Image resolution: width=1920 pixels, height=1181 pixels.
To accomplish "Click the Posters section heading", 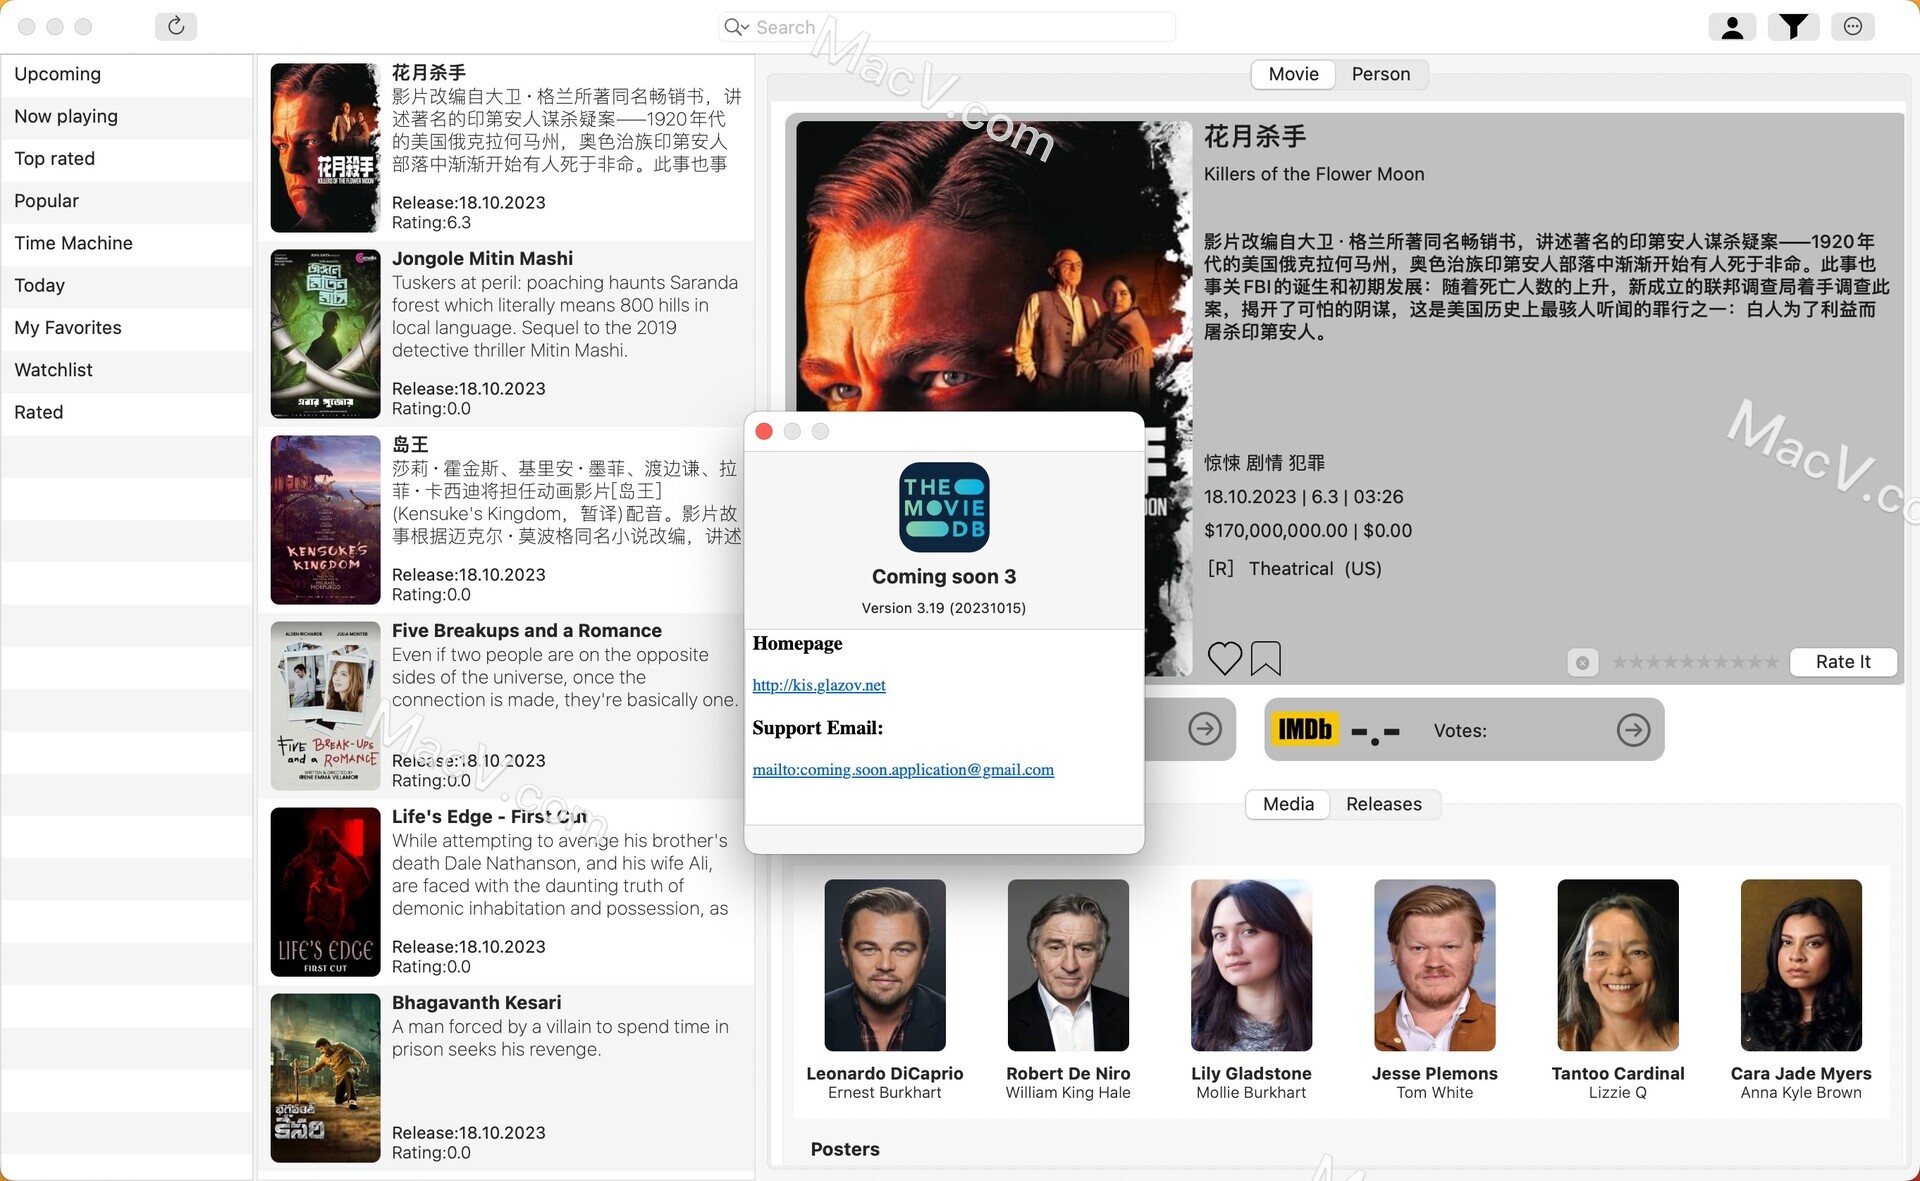I will click(x=845, y=1149).
